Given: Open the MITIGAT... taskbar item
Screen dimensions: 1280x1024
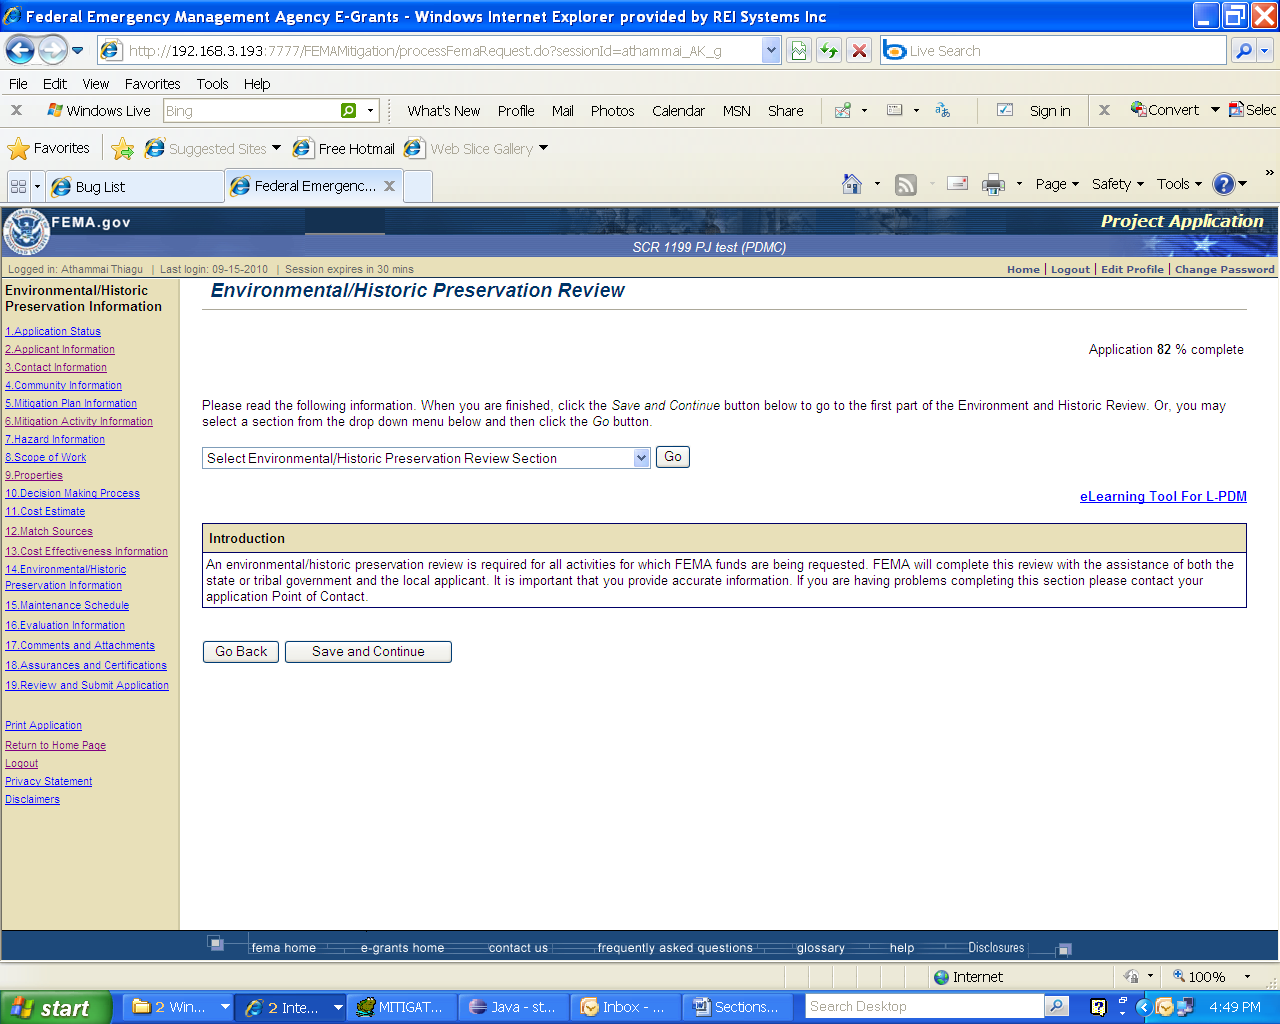Looking at the screenshot, I should point(401,1007).
